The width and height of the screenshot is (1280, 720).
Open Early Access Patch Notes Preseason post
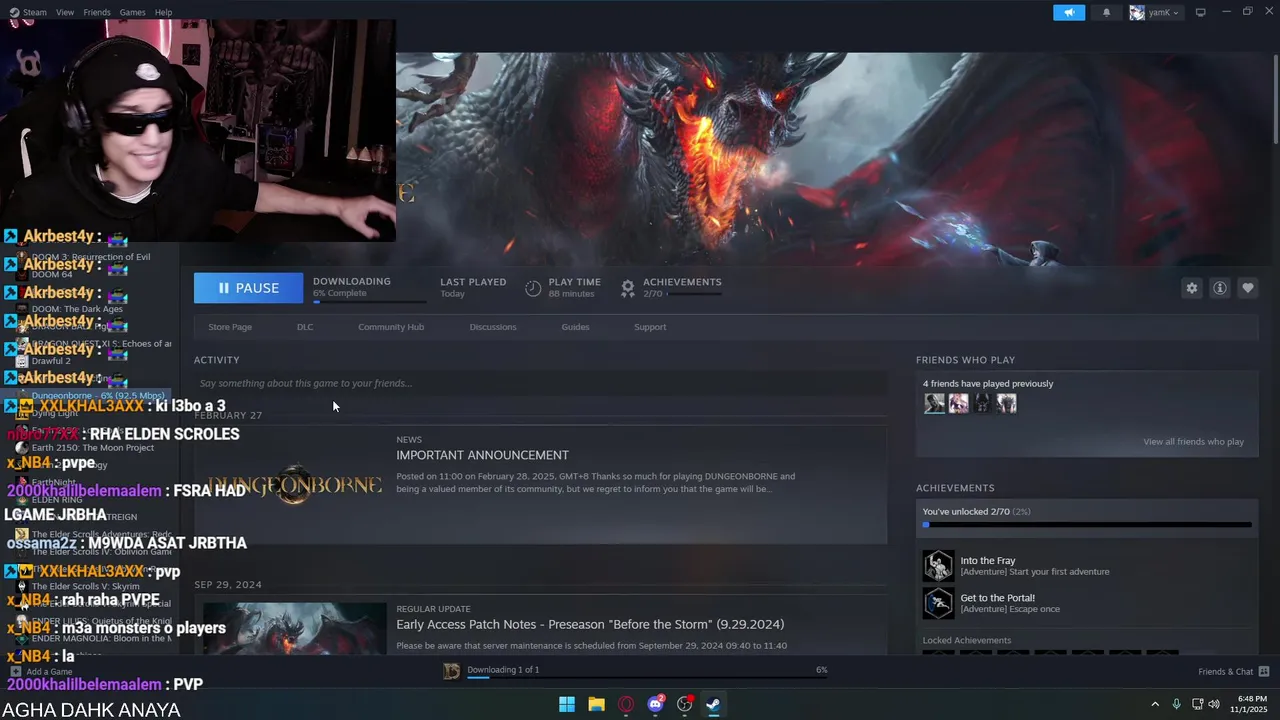point(590,624)
